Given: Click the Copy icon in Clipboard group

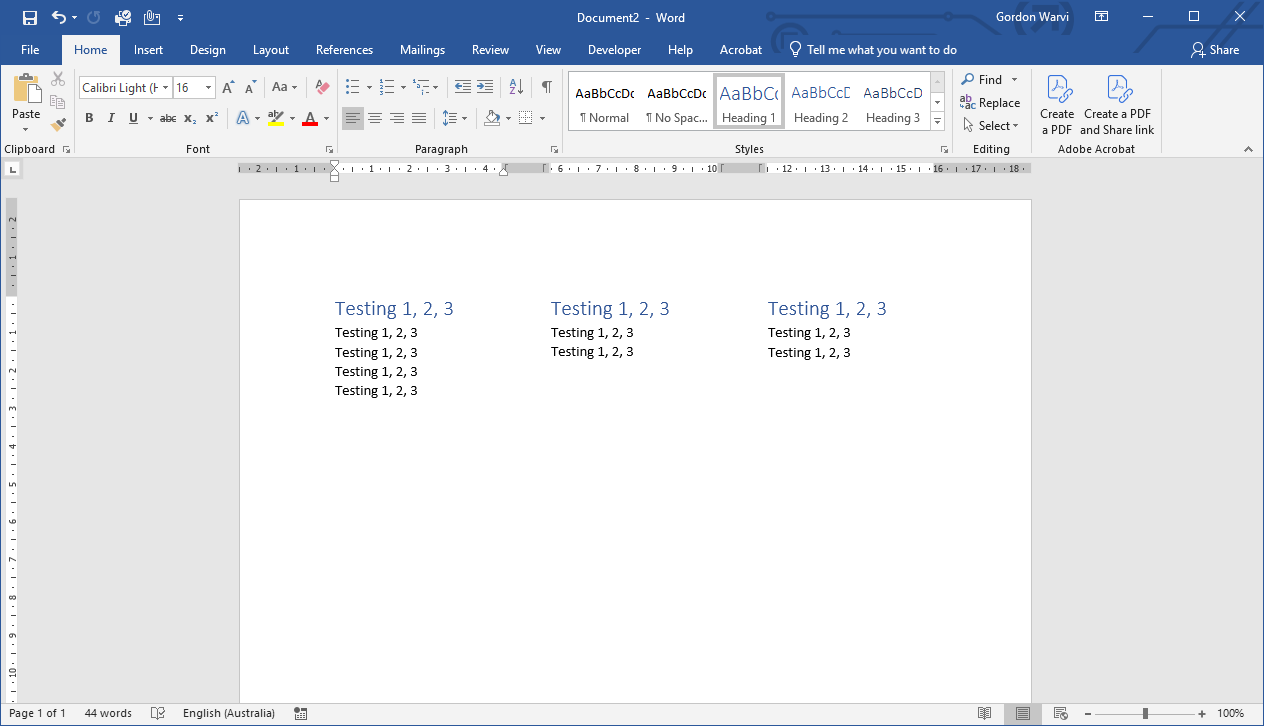Looking at the screenshot, I should [x=58, y=102].
